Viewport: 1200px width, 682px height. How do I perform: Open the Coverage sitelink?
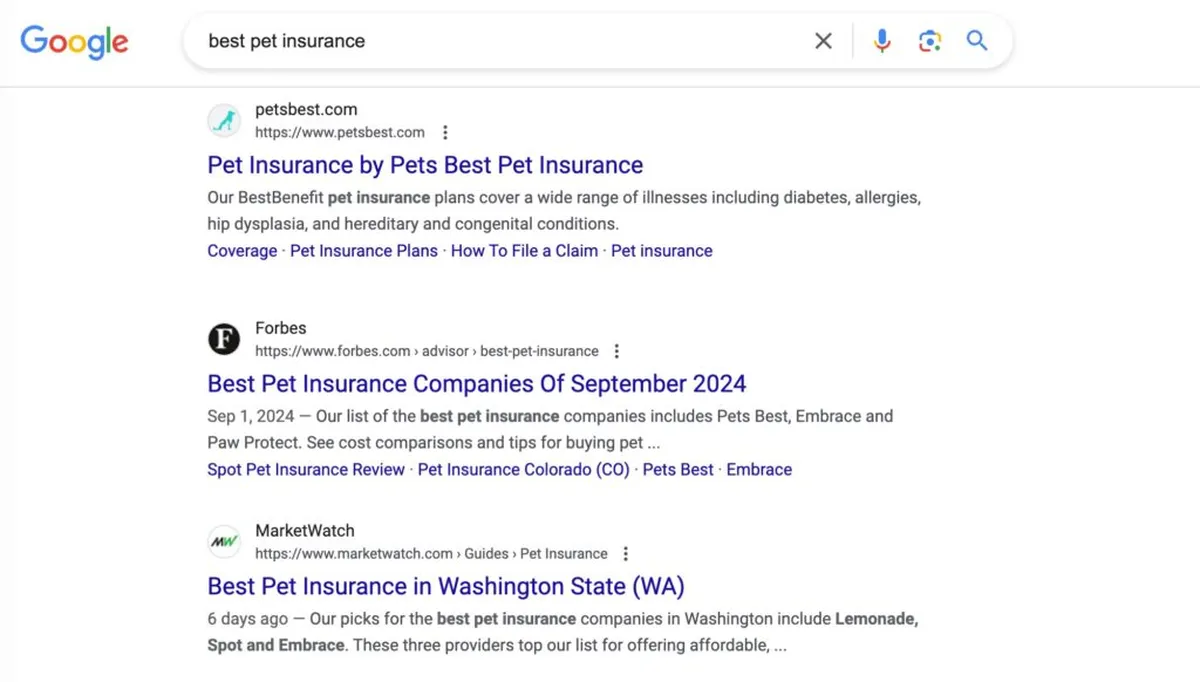point(242,251)
